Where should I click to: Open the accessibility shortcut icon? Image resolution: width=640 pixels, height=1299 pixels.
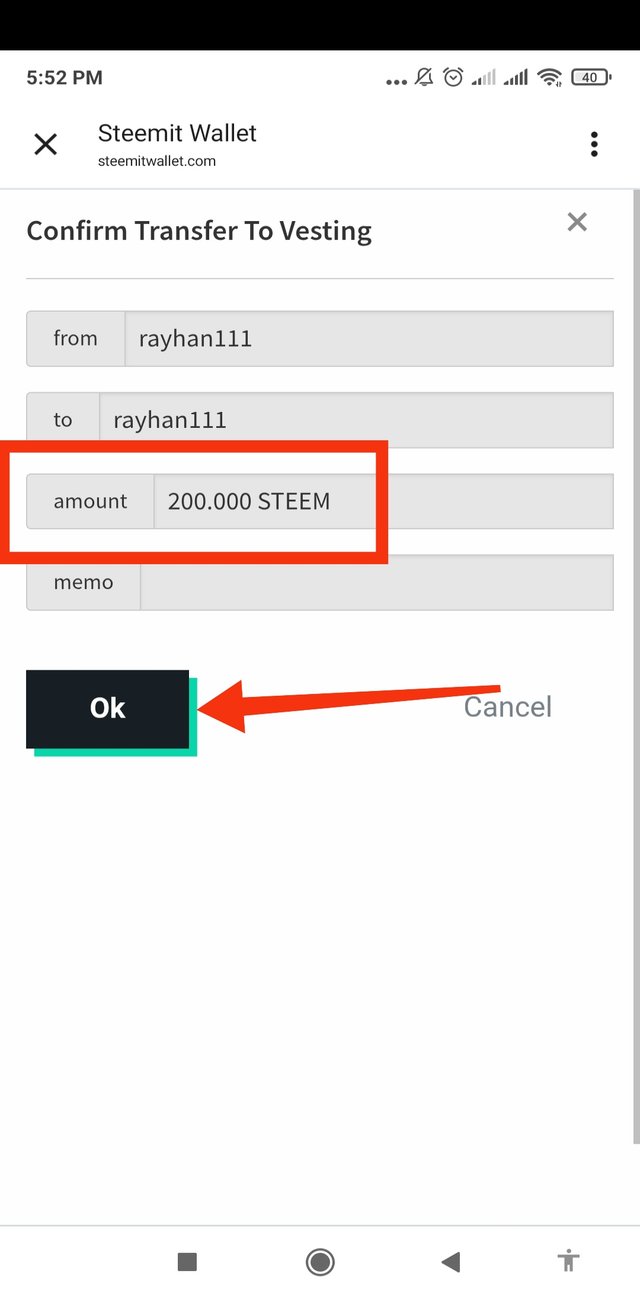tap(569, 1261)
